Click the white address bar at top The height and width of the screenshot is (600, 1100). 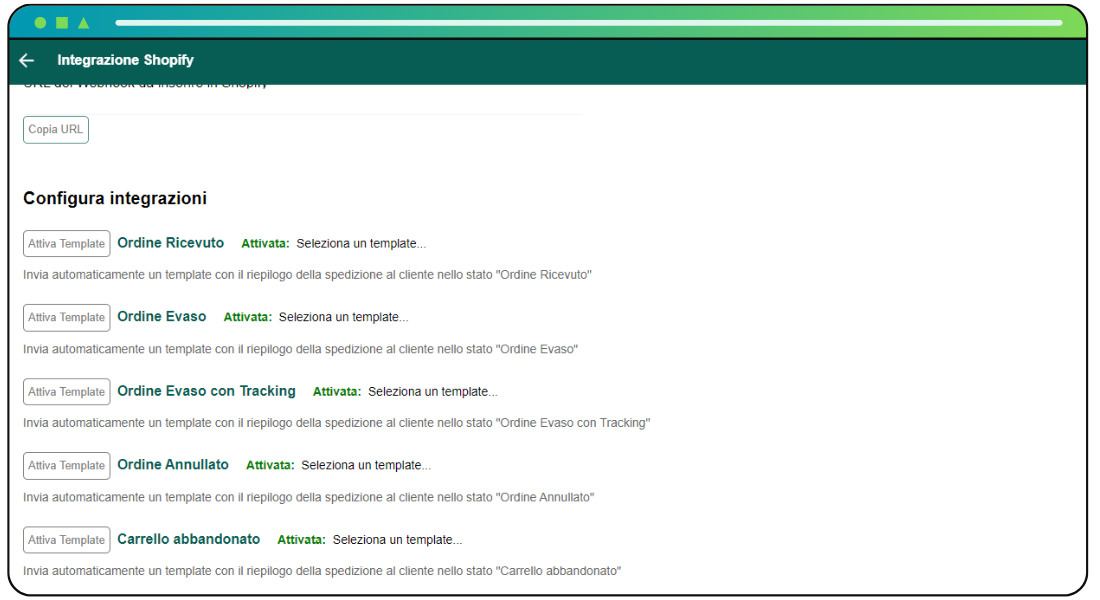589,23
